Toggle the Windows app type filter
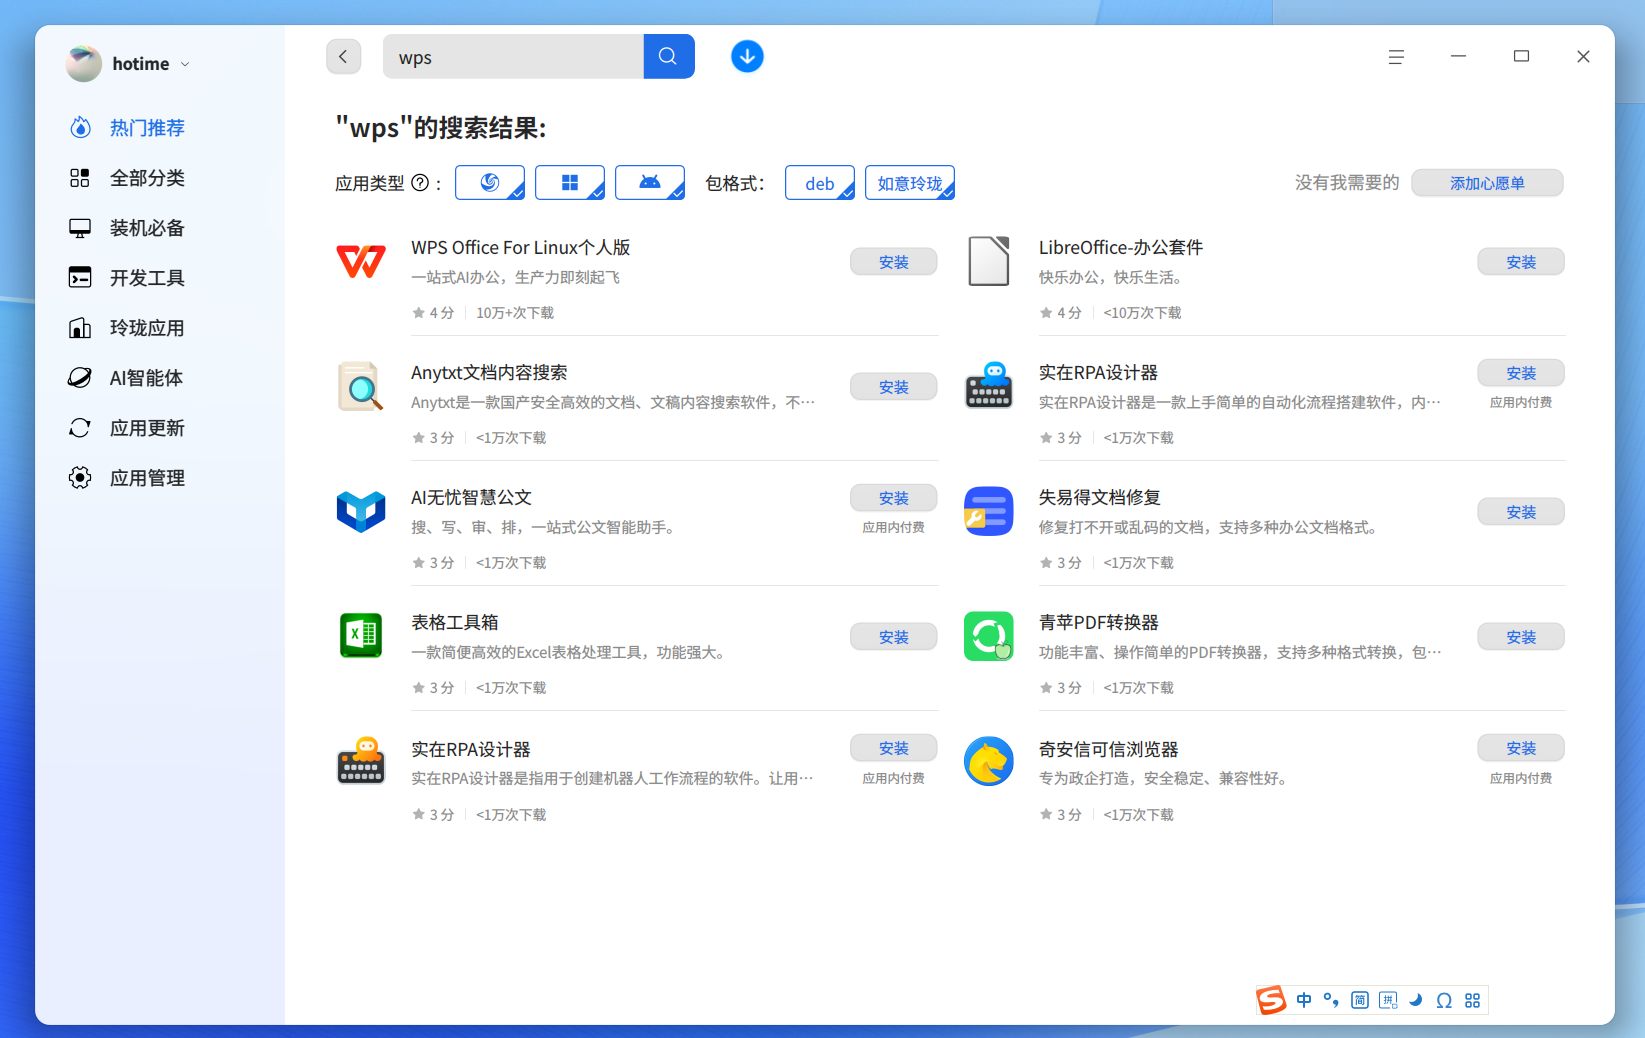 tap(570, 183)
